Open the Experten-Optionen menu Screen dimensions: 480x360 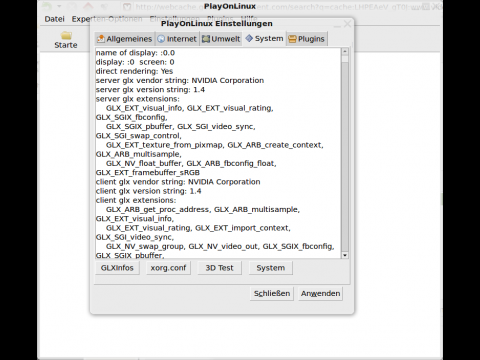click(107, 19)
